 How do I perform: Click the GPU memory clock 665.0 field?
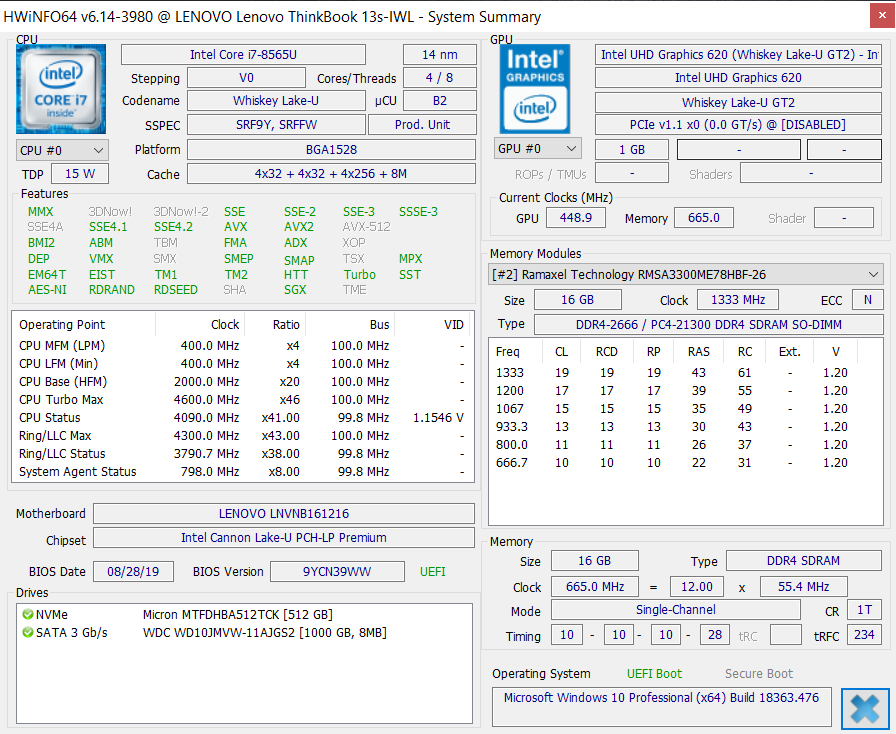point(703,218)
